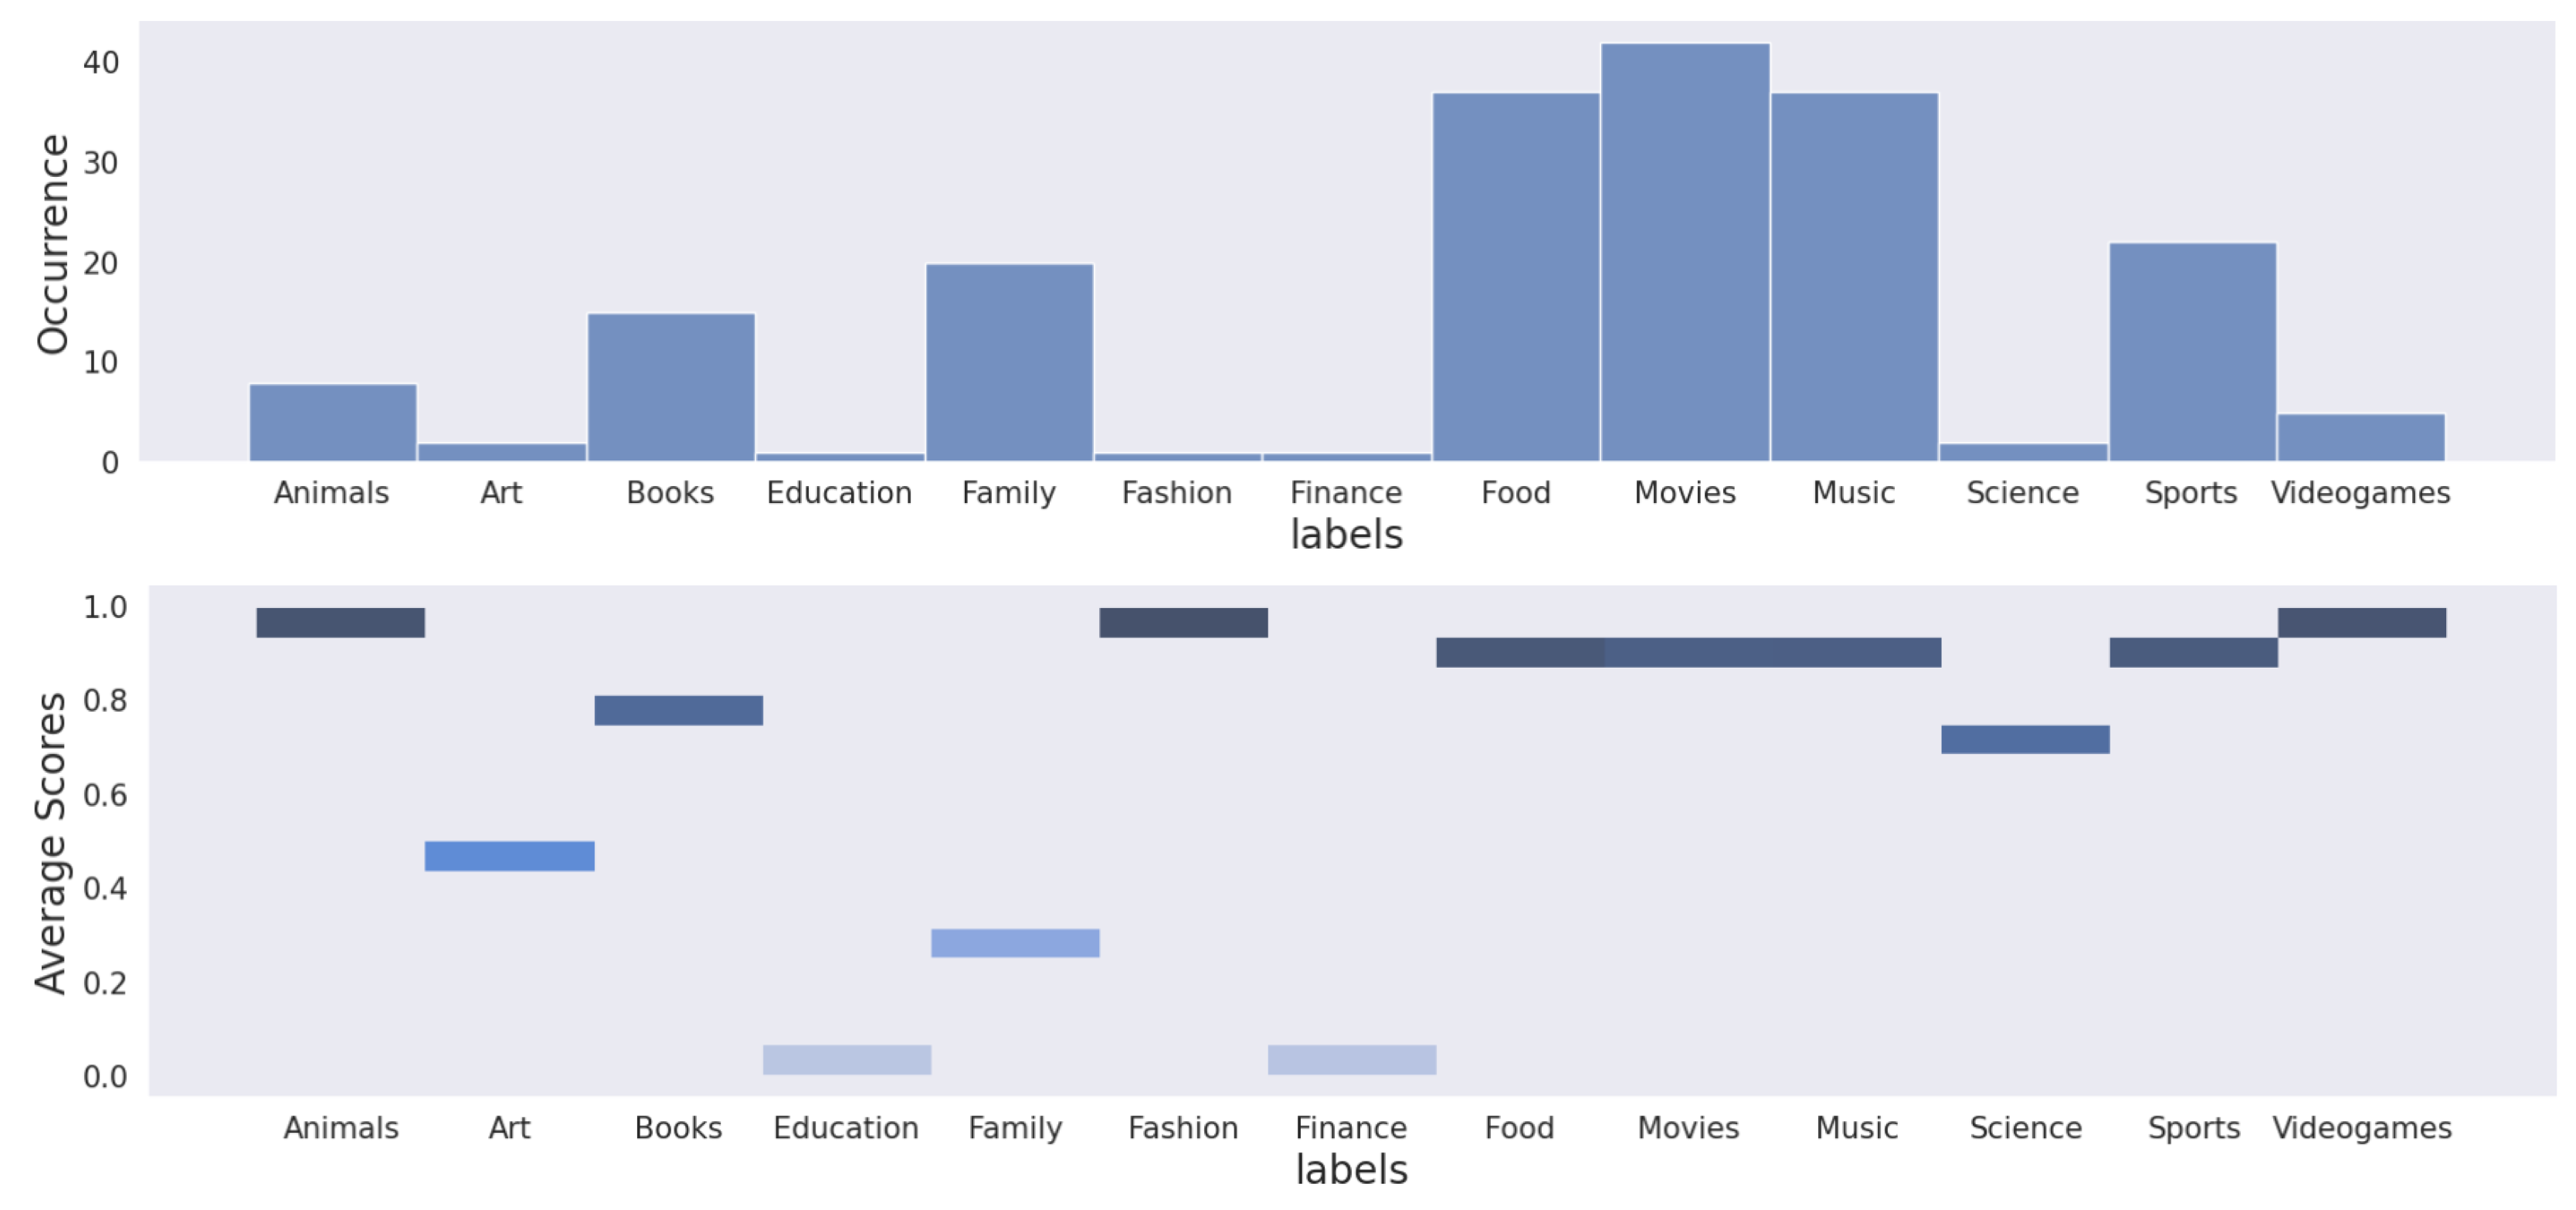Click the Books bar in Occurrence histogram

tap(670, 387)
